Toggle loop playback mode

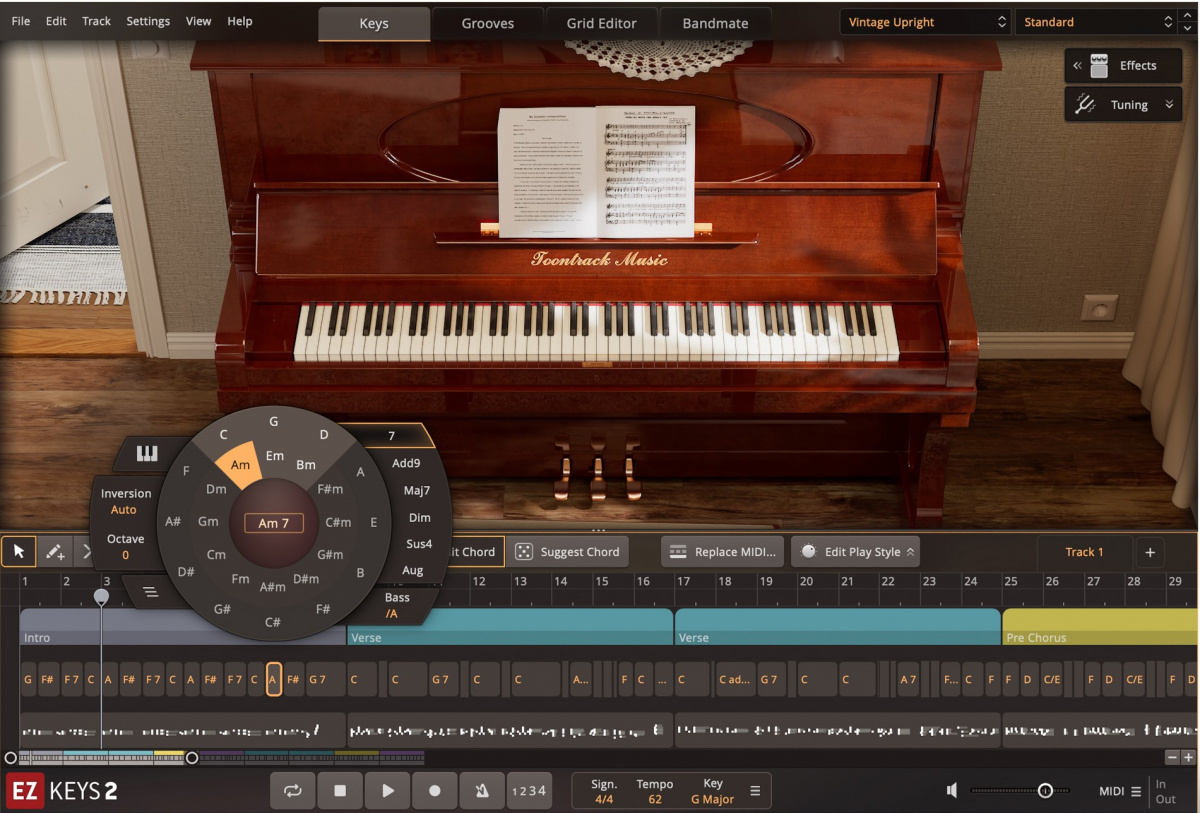click(293, 790)
